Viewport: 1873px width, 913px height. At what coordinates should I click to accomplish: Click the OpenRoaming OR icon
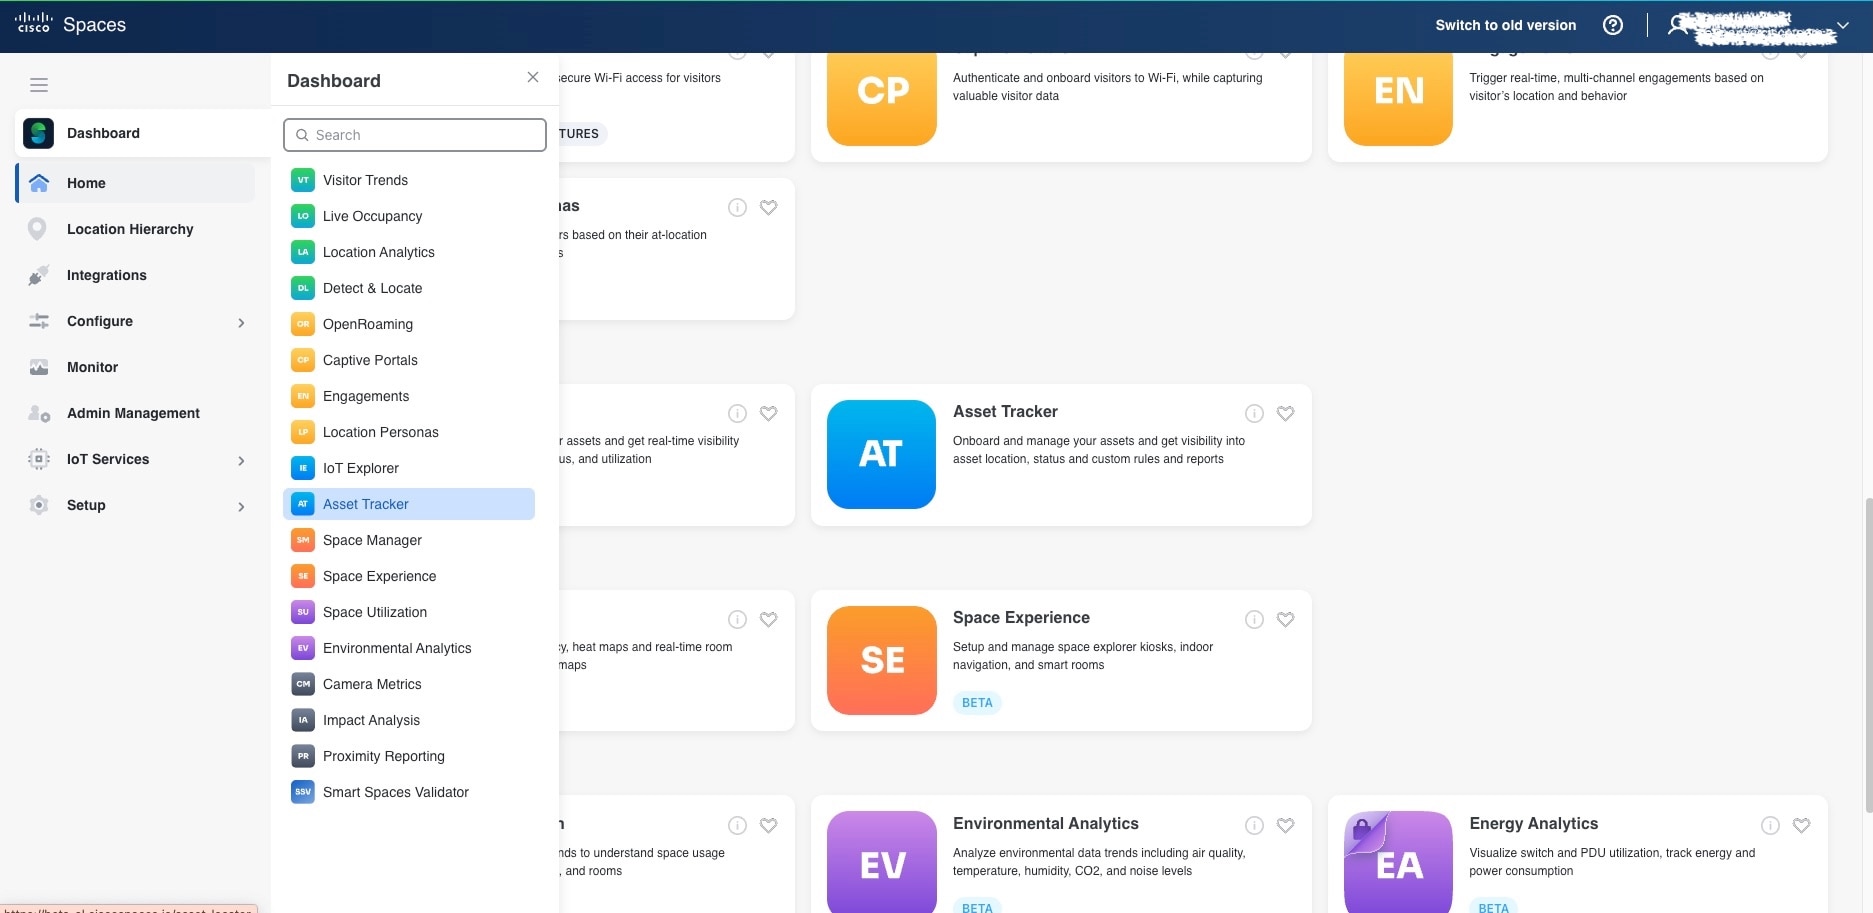303,324
